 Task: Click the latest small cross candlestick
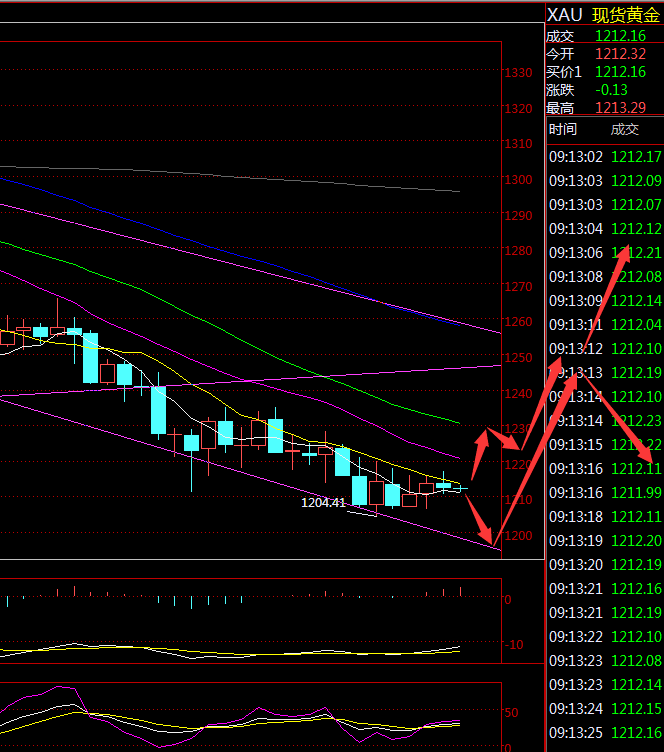461,489
